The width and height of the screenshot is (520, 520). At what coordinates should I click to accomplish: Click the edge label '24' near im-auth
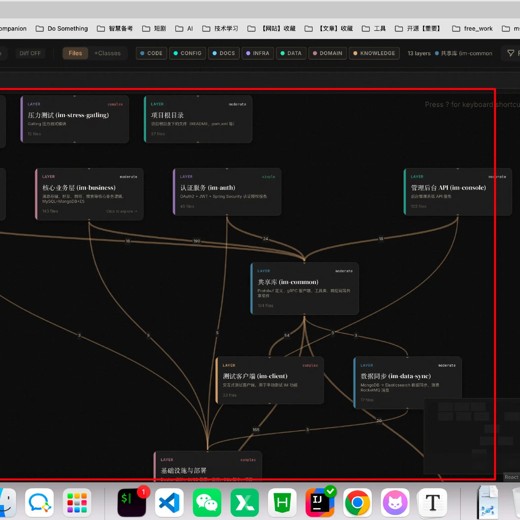(x=265, y=239)
